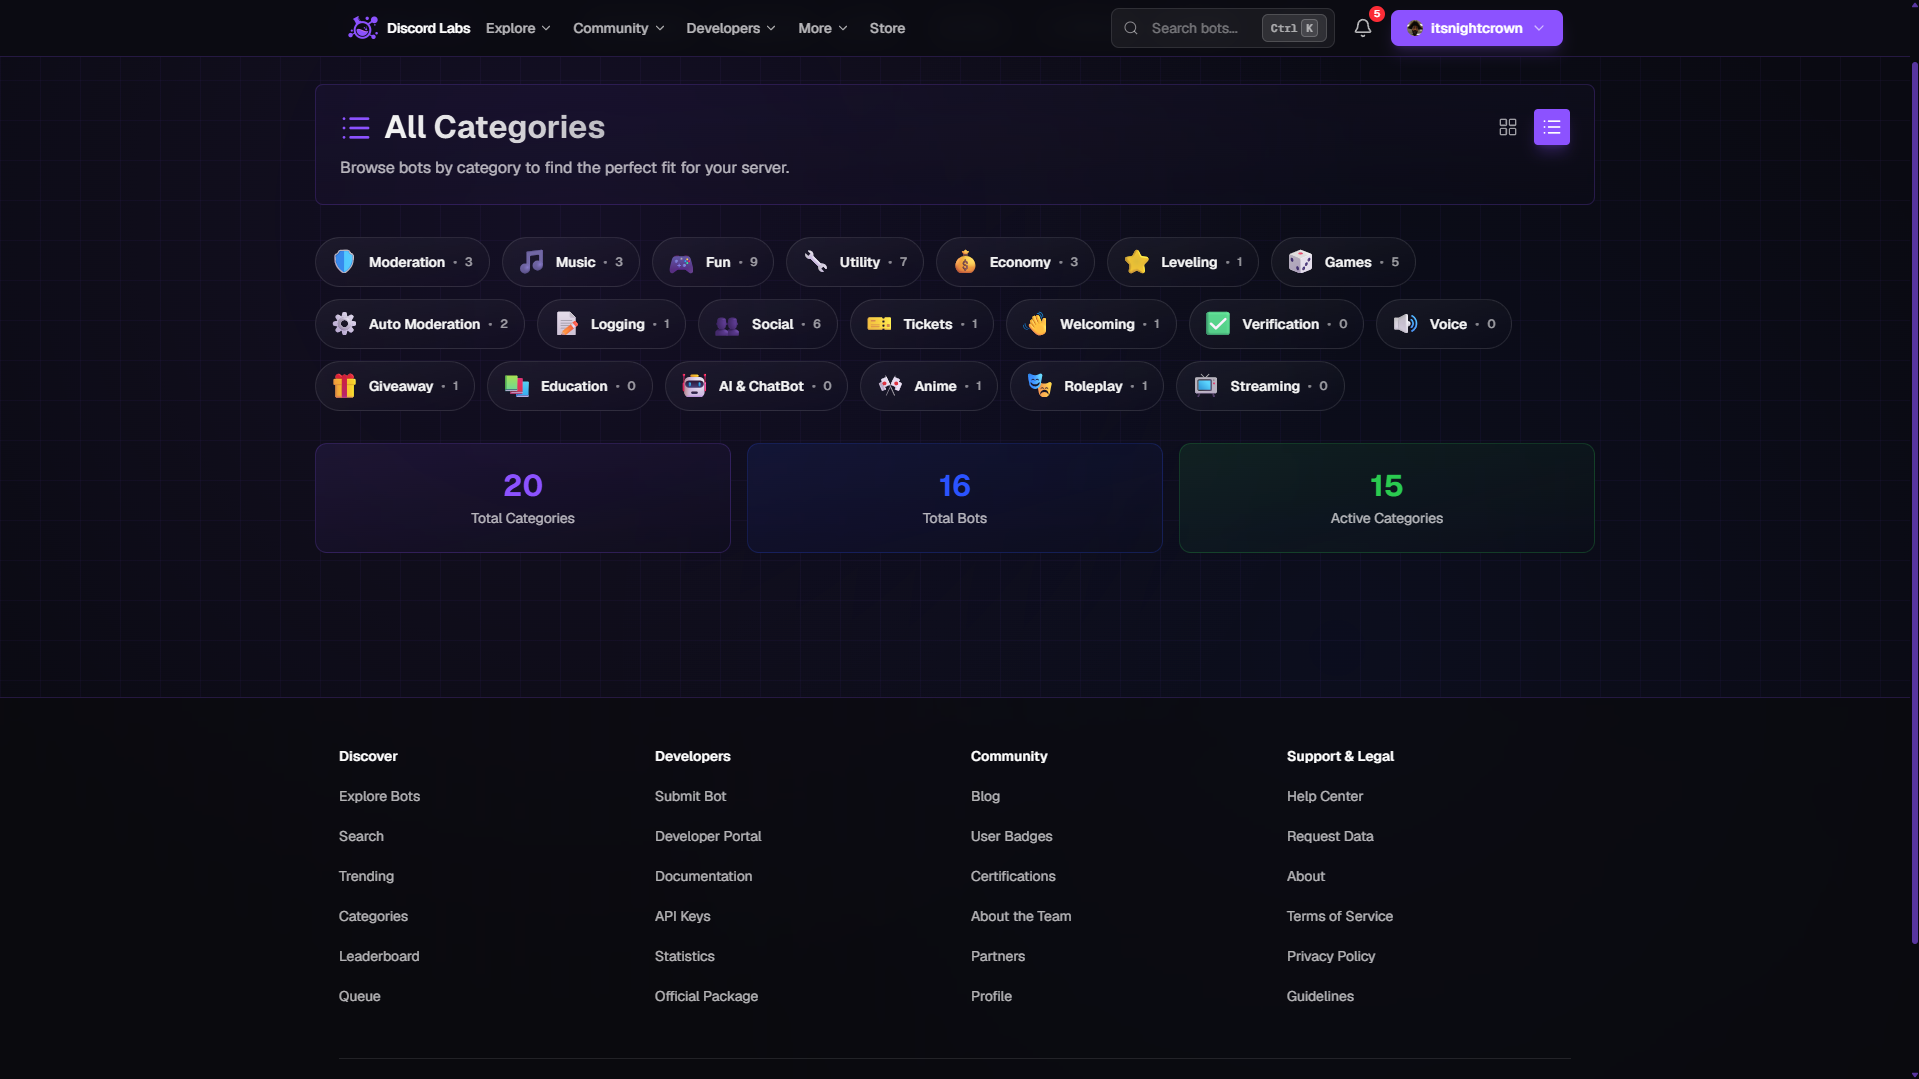
Task: Open Privacy Policy link
Action: click(1330, 956)
